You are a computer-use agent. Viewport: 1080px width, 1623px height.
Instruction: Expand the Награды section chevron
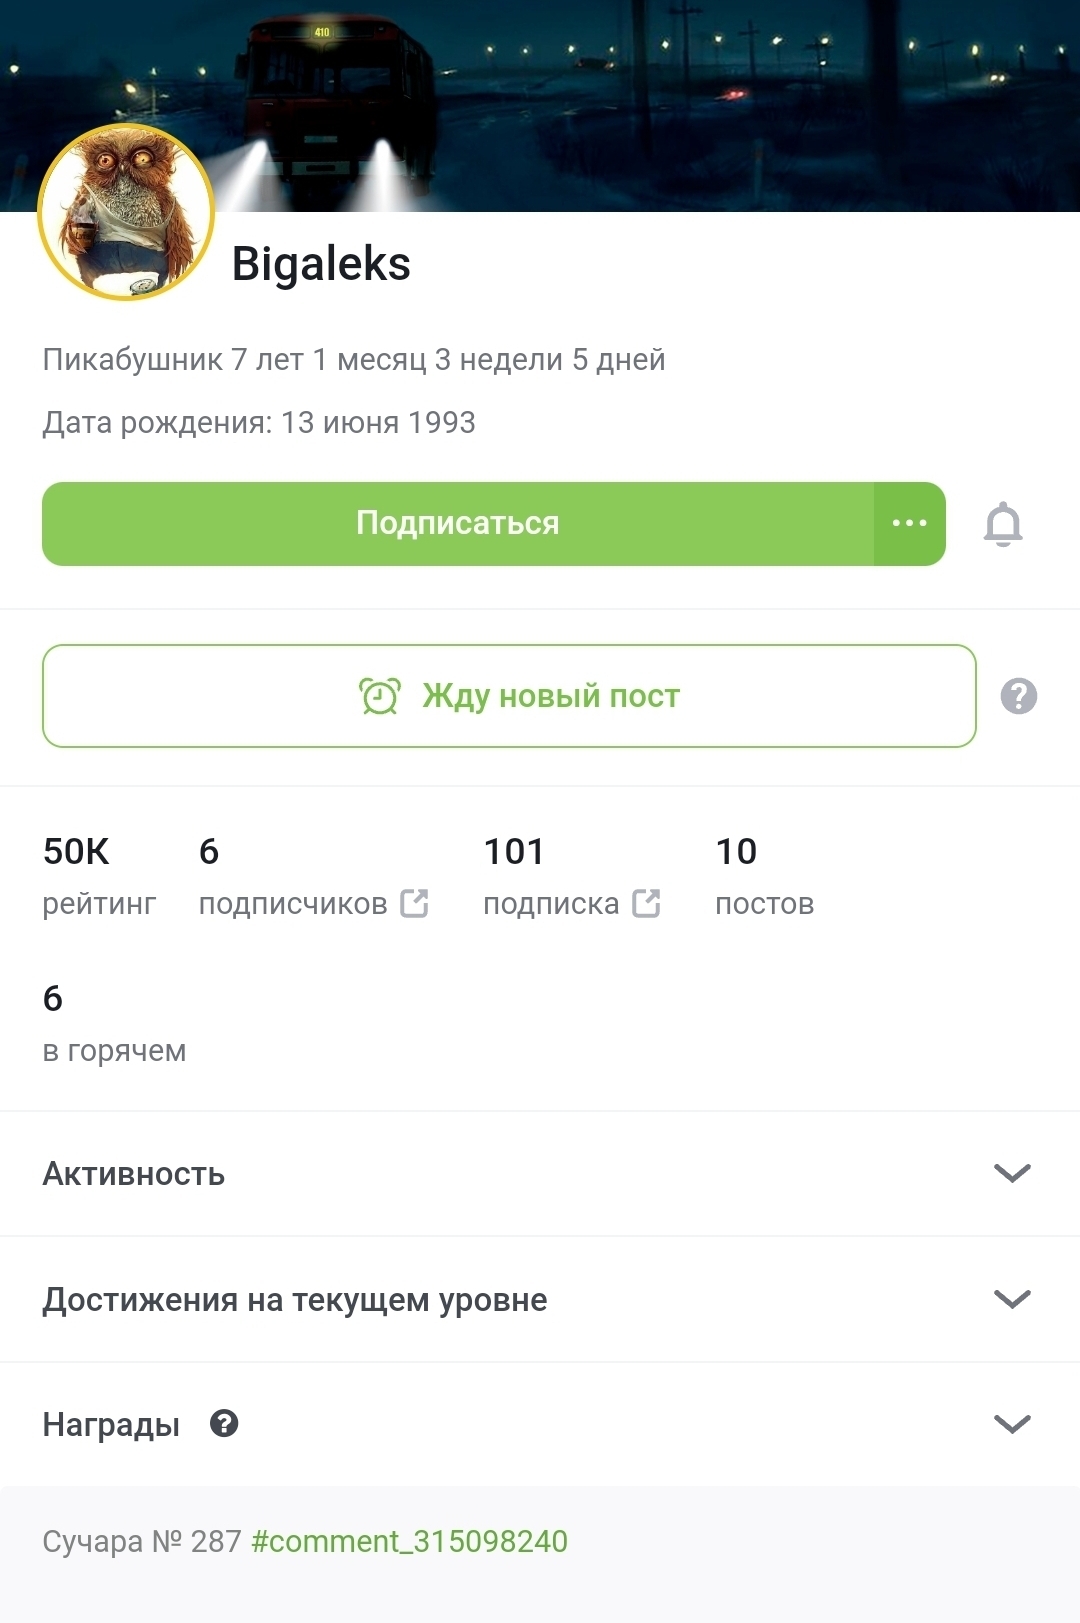(x=1012, y=1424)
